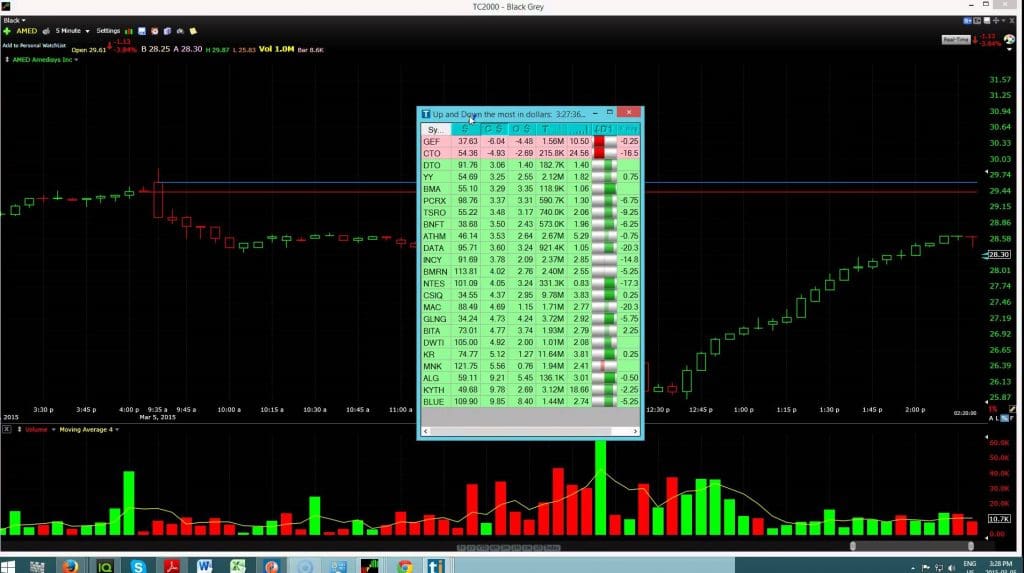Select the GEF row in the watchlist

pos(530,141)
